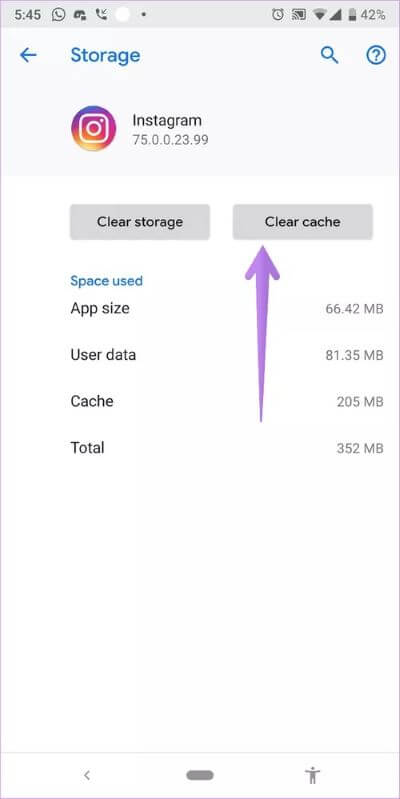Select the App size row
Viewport: 400px width, 799px height.
pyautogui.click(x=227, y=308)
